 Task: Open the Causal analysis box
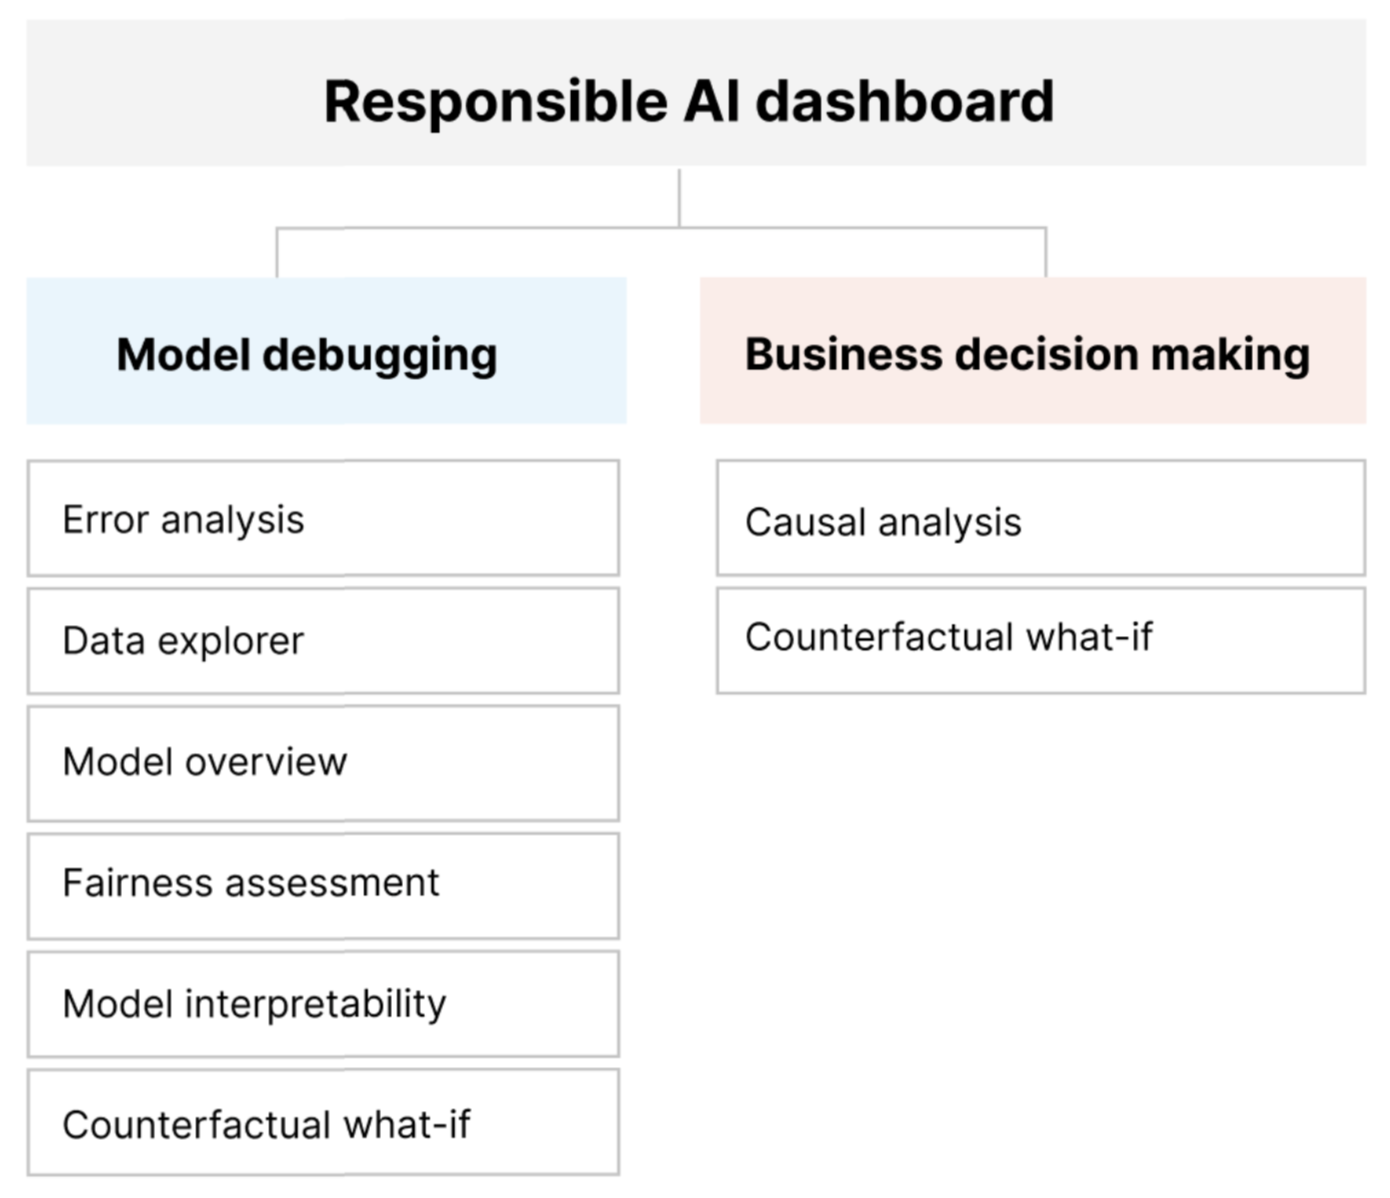1040,518
